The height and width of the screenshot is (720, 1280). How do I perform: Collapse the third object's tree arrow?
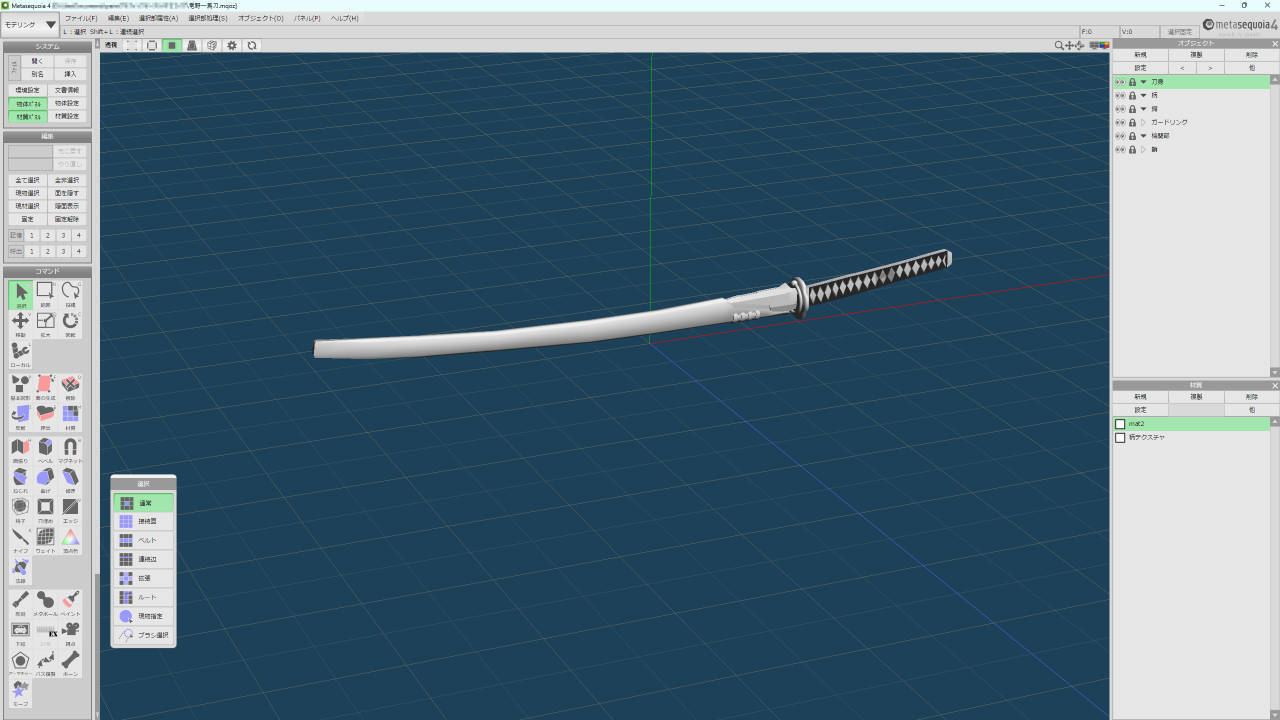1143,109
